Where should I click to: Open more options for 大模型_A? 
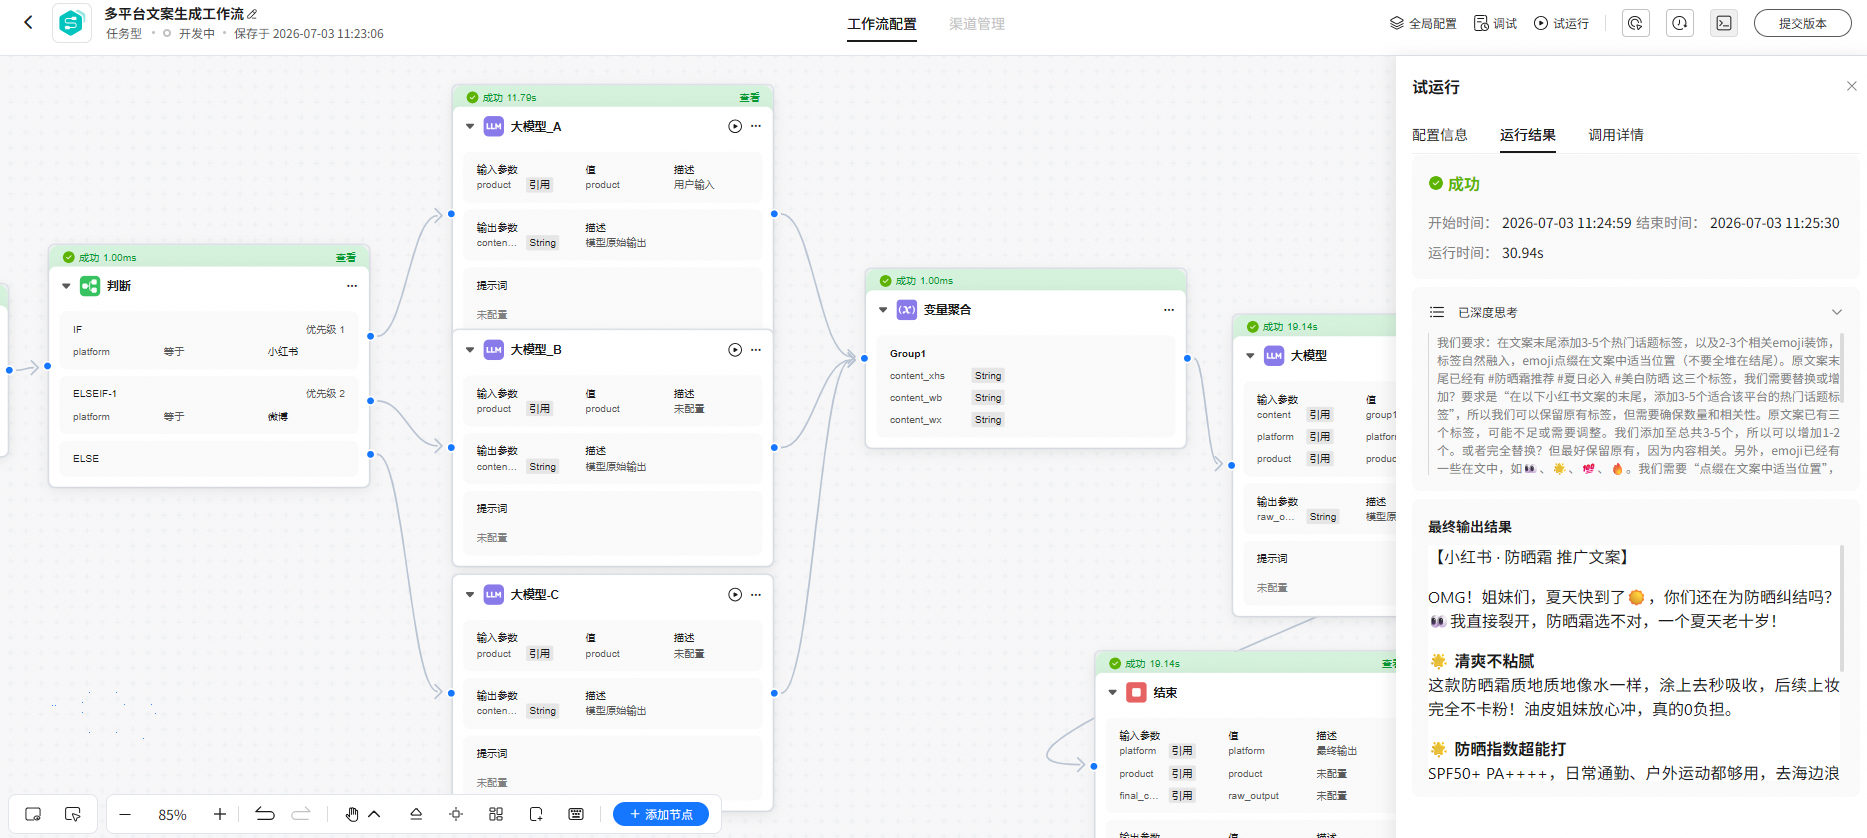756,126
